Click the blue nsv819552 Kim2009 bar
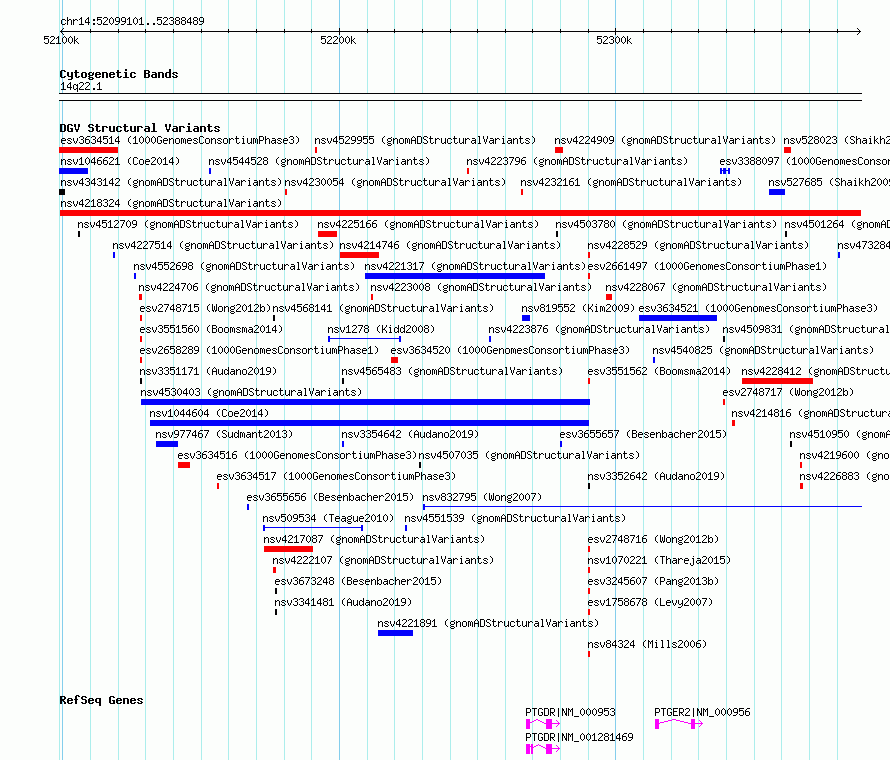 click(x=526, y=318)
